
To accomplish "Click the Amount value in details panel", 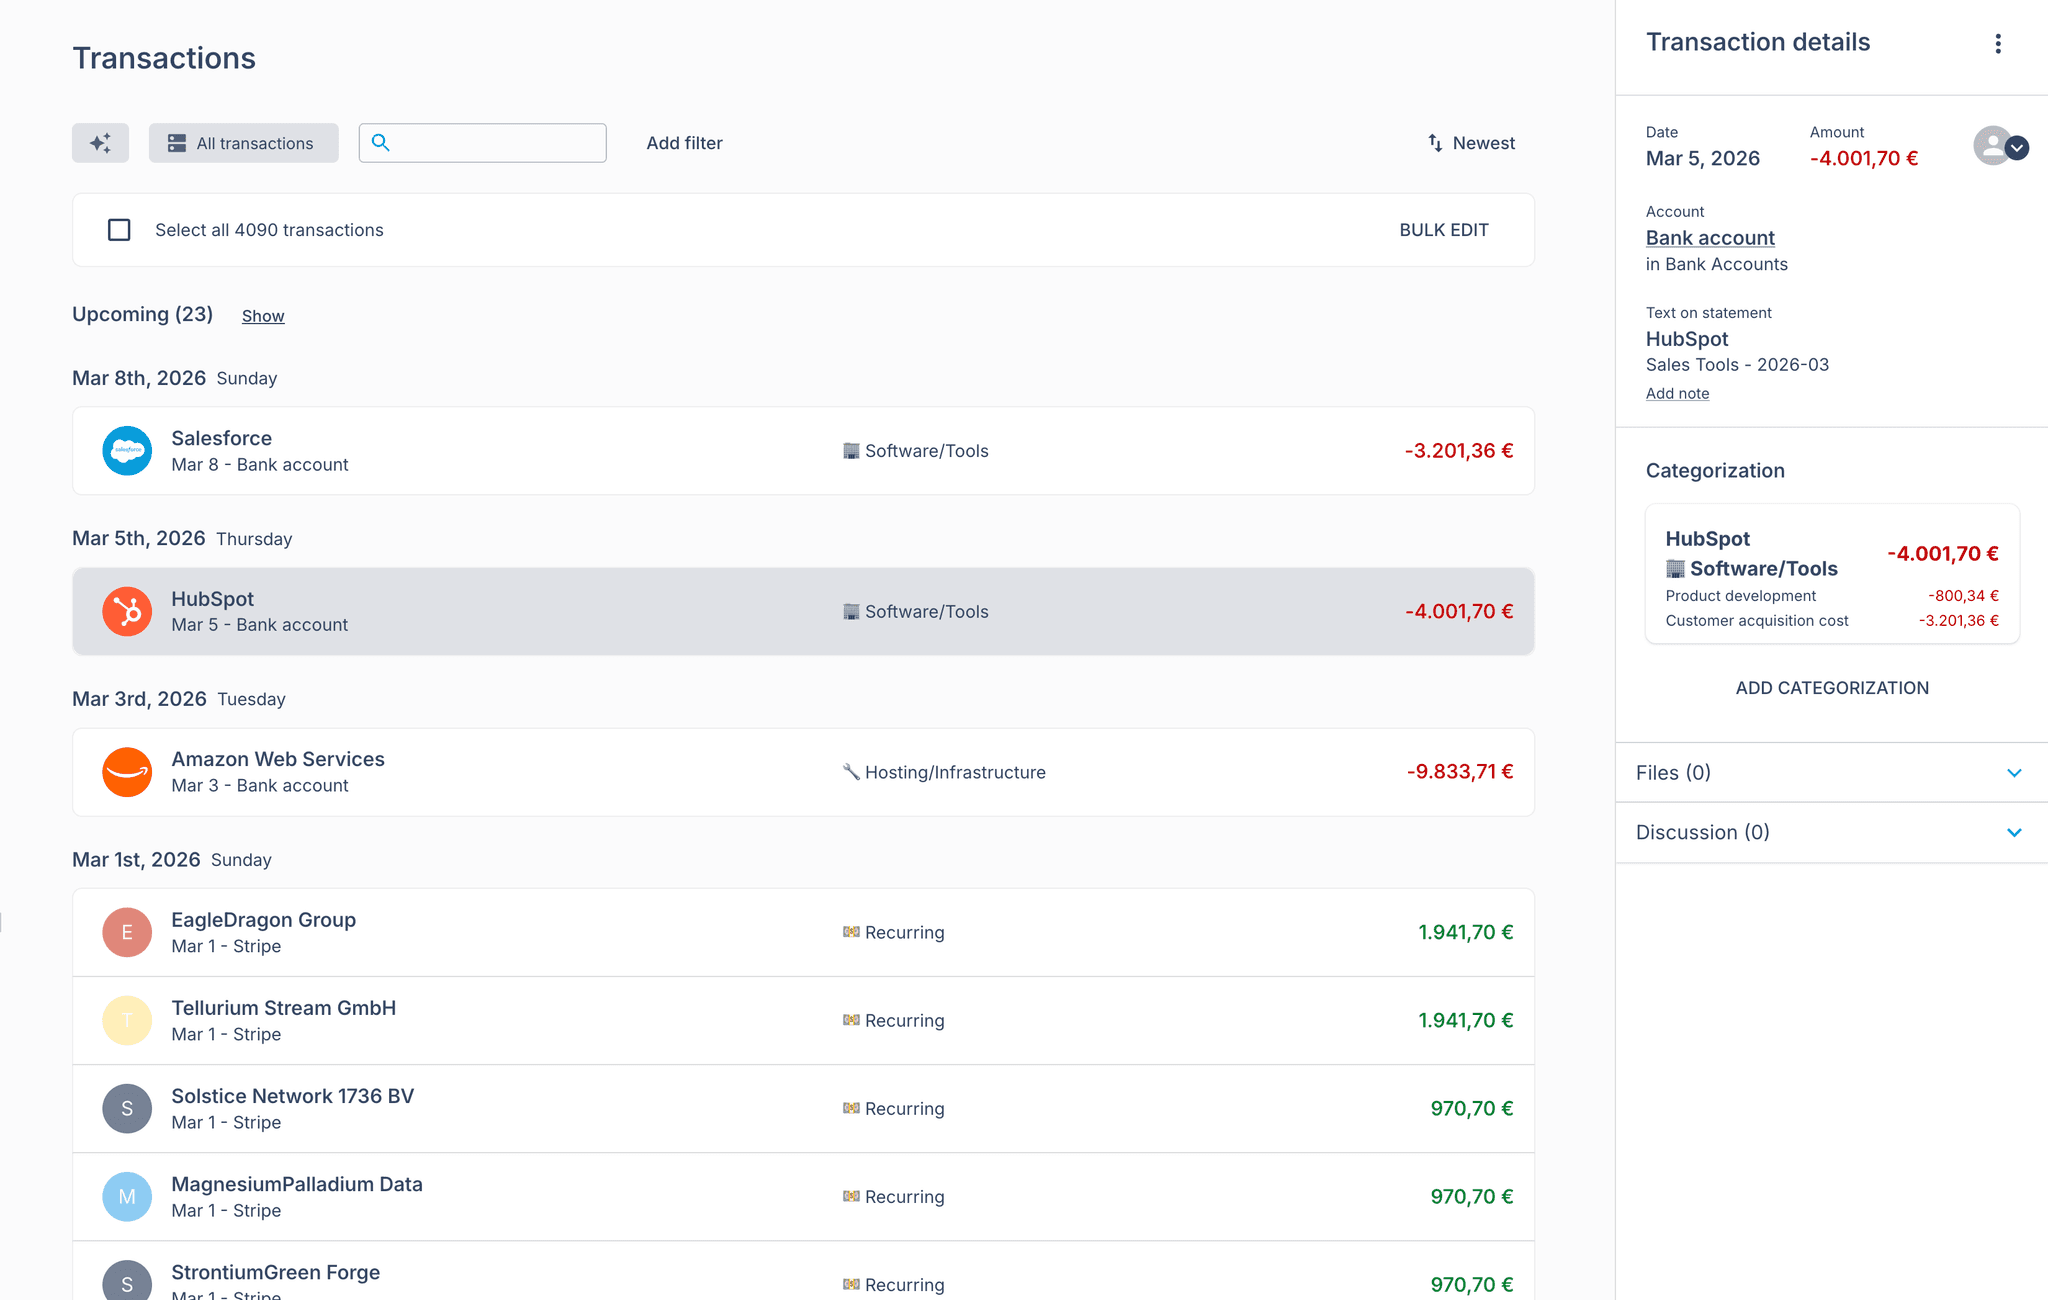I will coord(1864,158).
